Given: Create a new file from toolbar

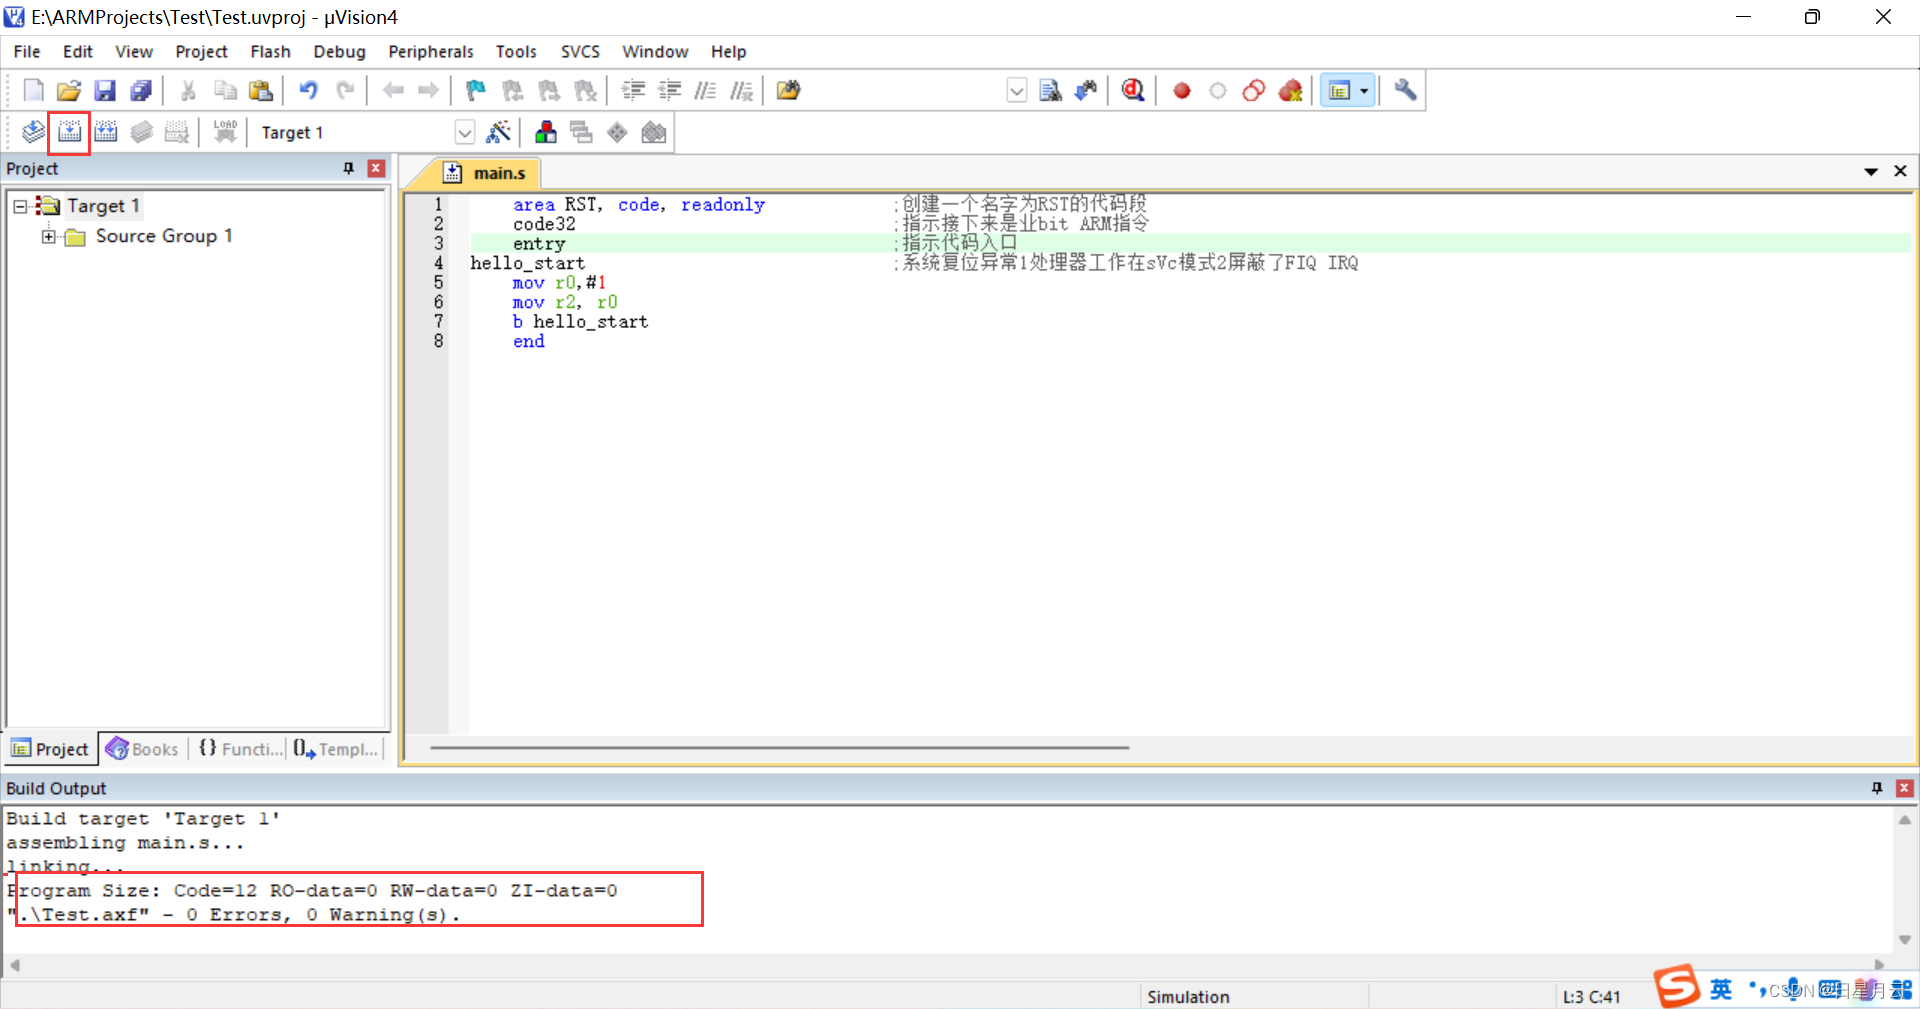Looking at the screenshot, I should pyautogui.click(x=33, y=91).
